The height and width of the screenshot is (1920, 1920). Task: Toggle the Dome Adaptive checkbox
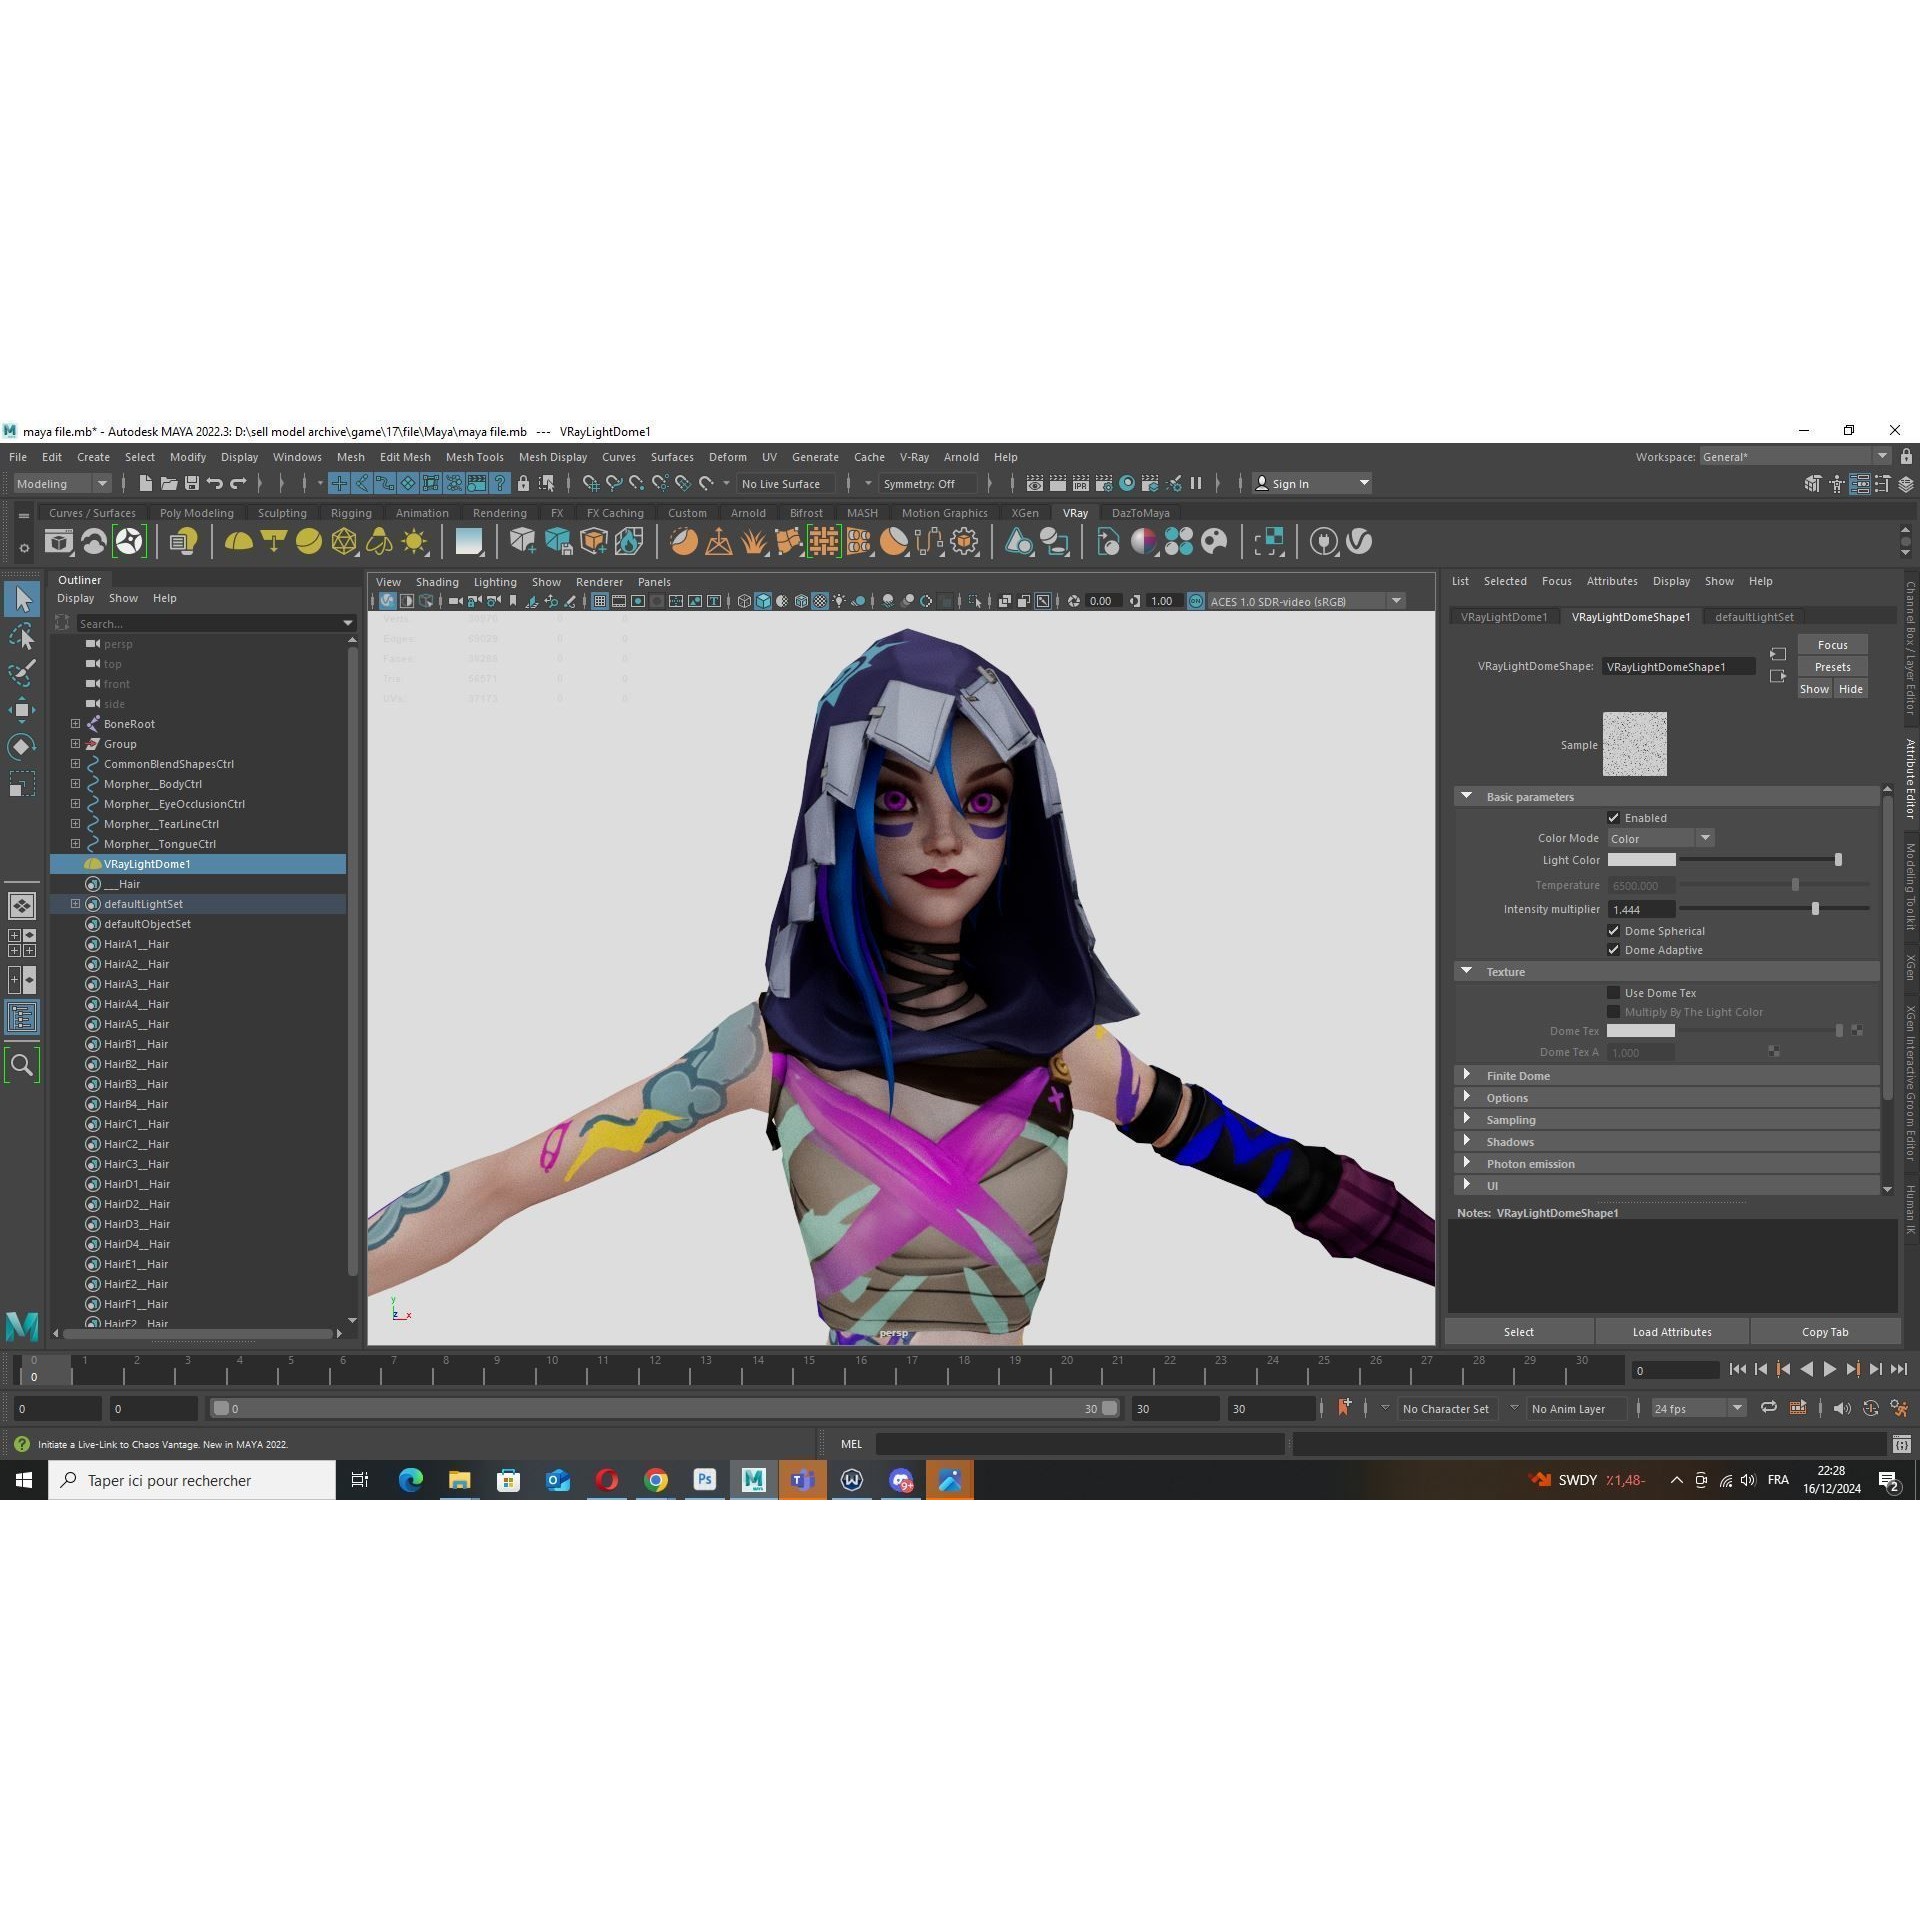[x=1613, y=950]
